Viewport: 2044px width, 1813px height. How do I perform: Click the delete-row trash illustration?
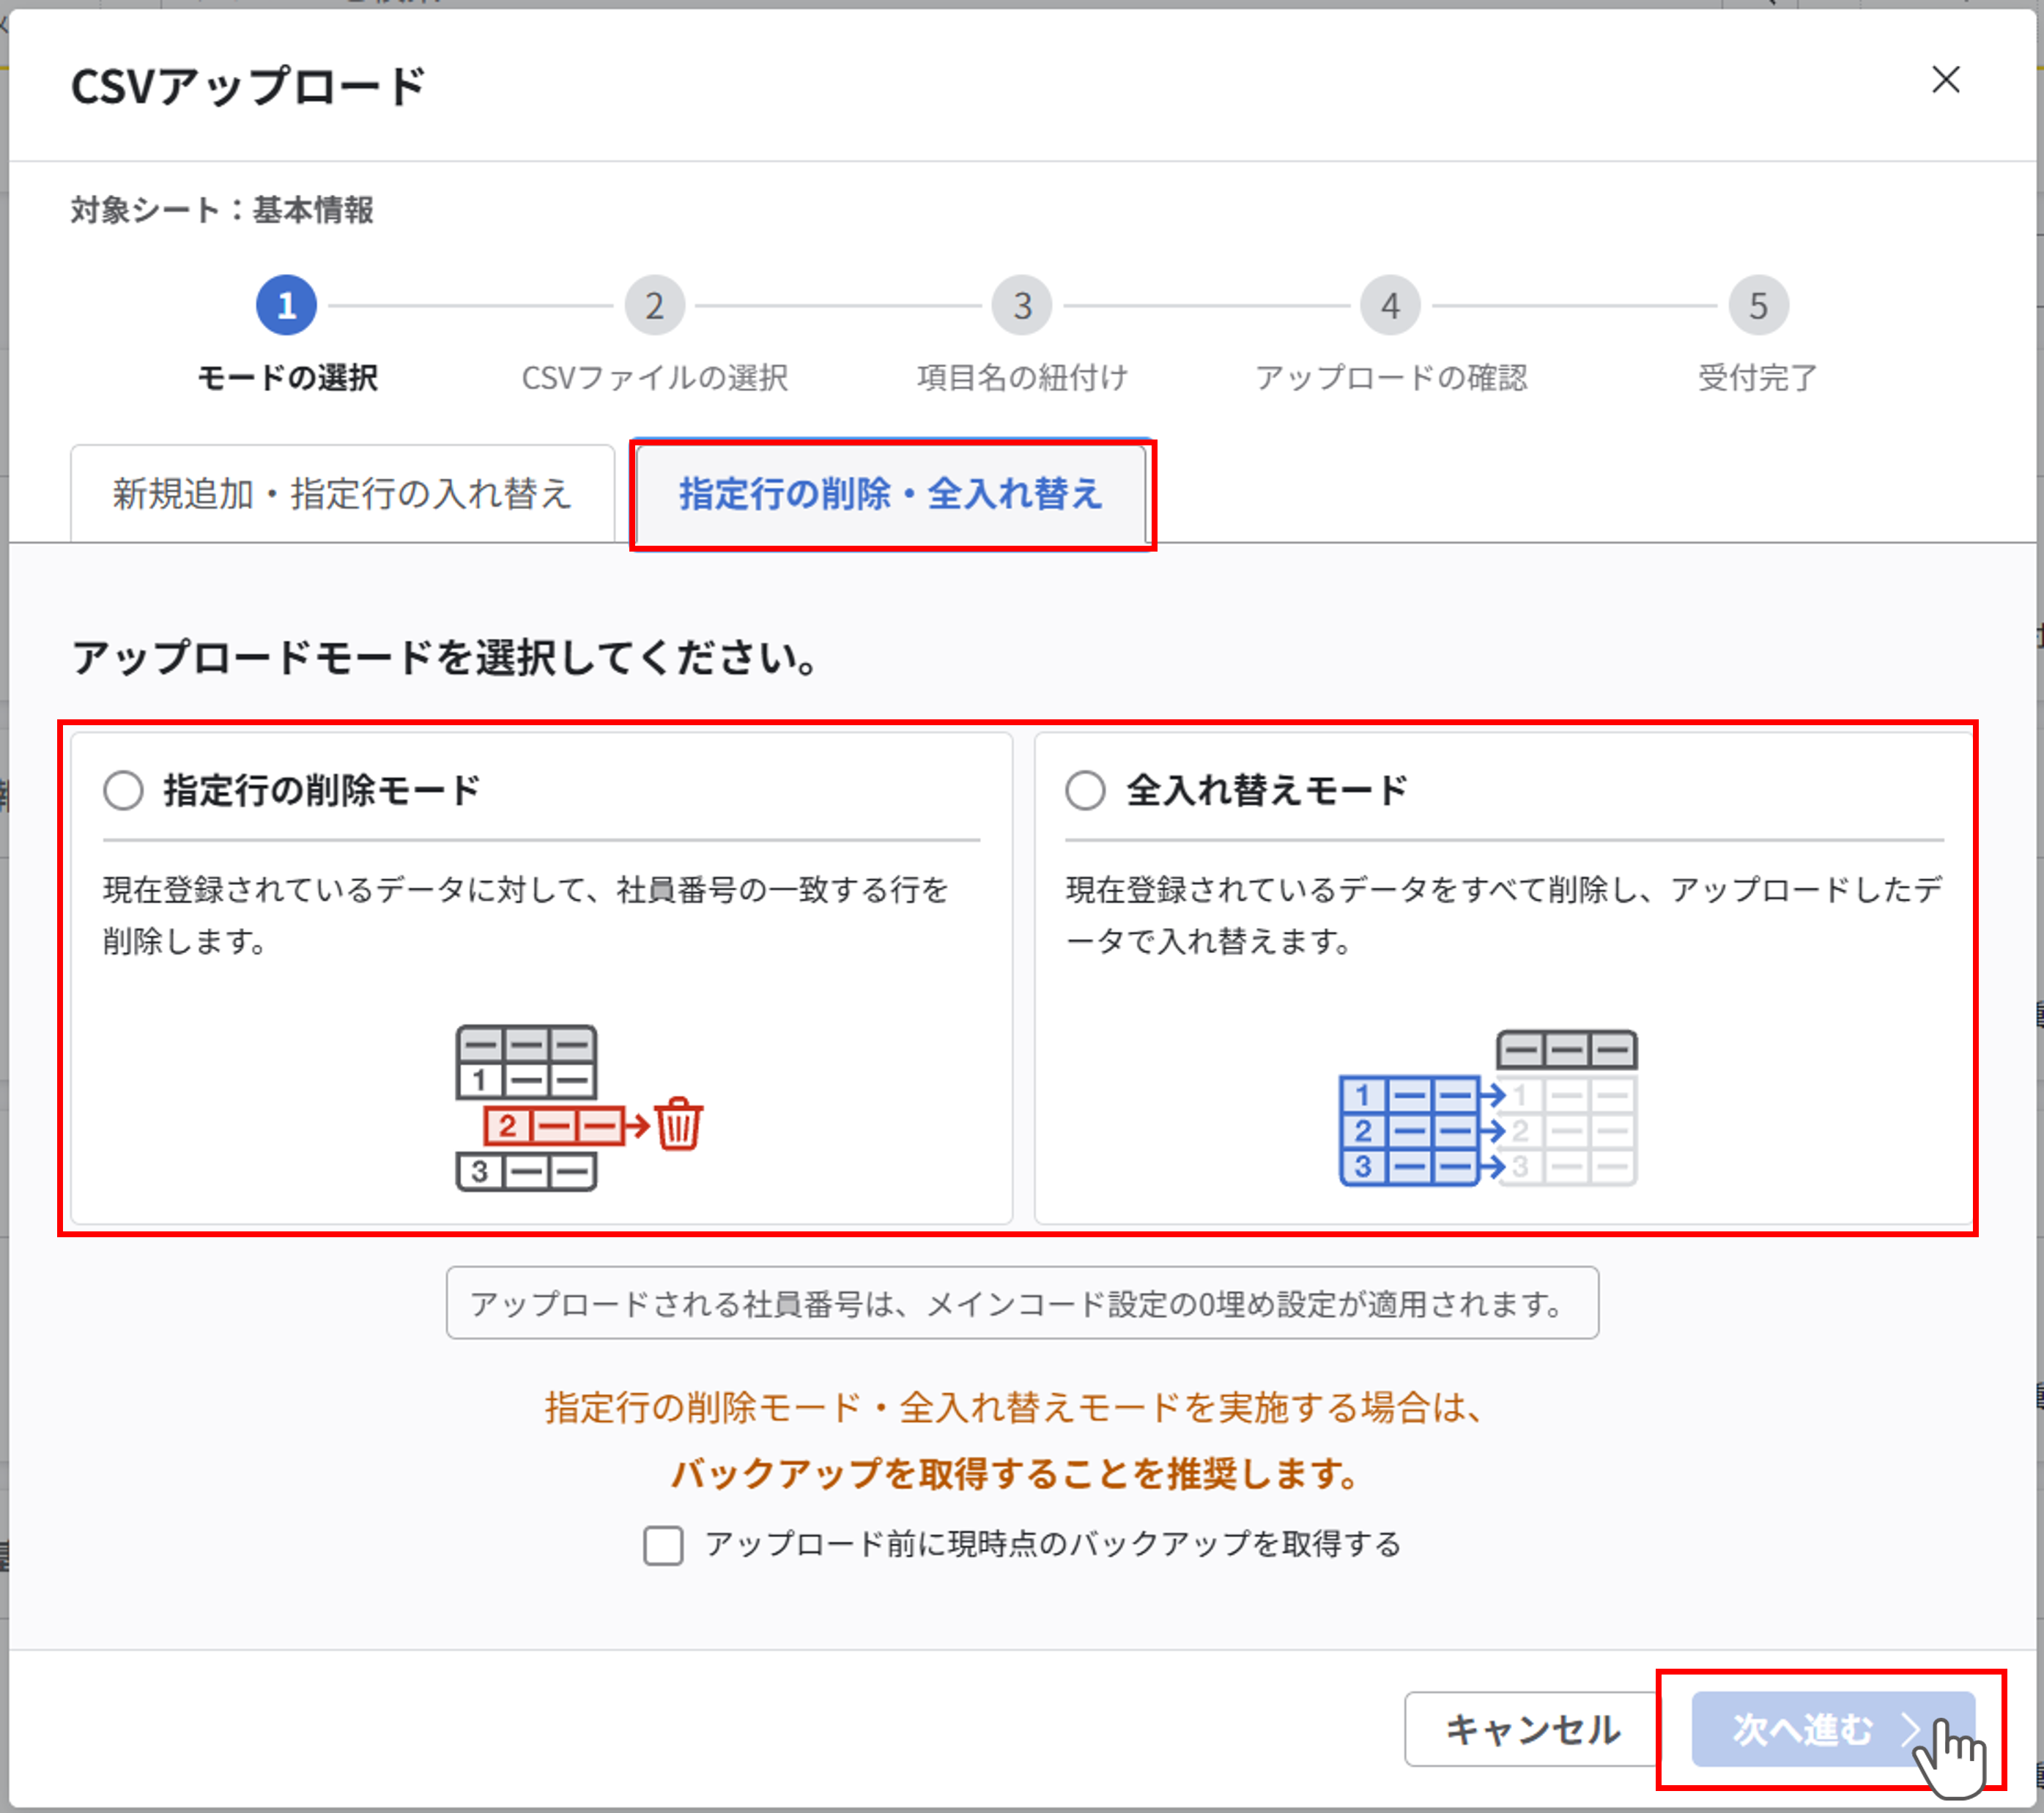(x=580, y=1108)
